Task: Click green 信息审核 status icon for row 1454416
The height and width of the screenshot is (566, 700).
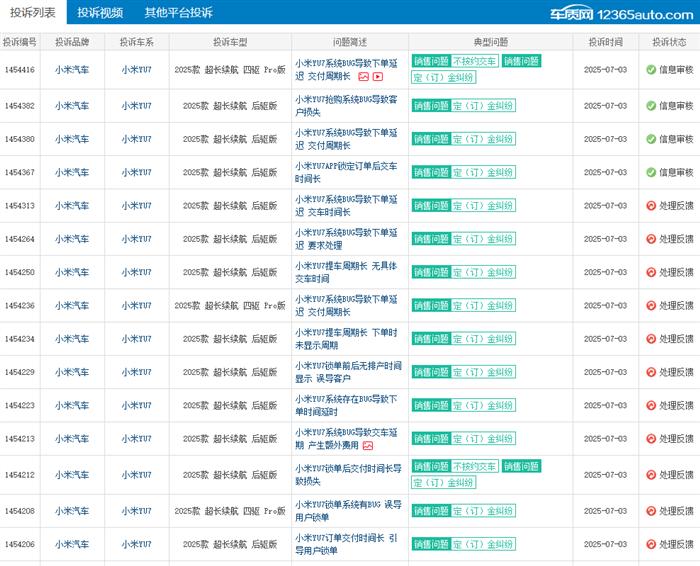Action: point(651,70)
